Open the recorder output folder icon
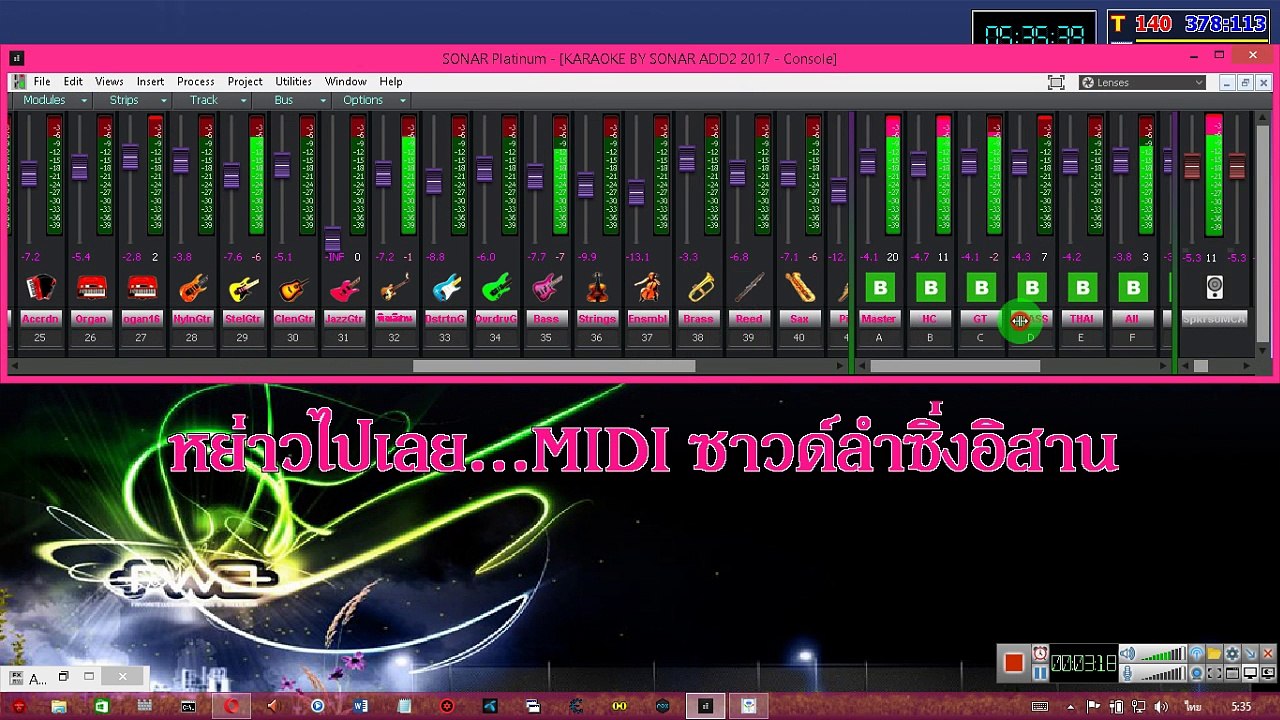Viewport: 1280px width, 720px height. click(1214, 653)
